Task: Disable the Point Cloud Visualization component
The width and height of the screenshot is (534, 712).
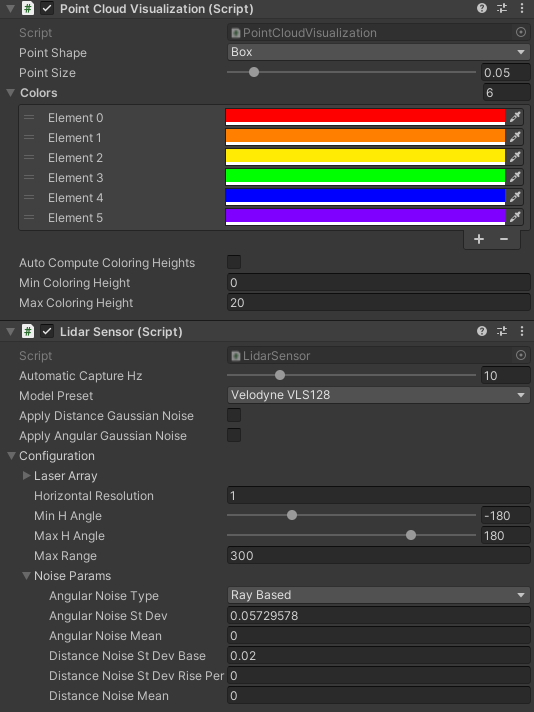Action: coord(47,9)
